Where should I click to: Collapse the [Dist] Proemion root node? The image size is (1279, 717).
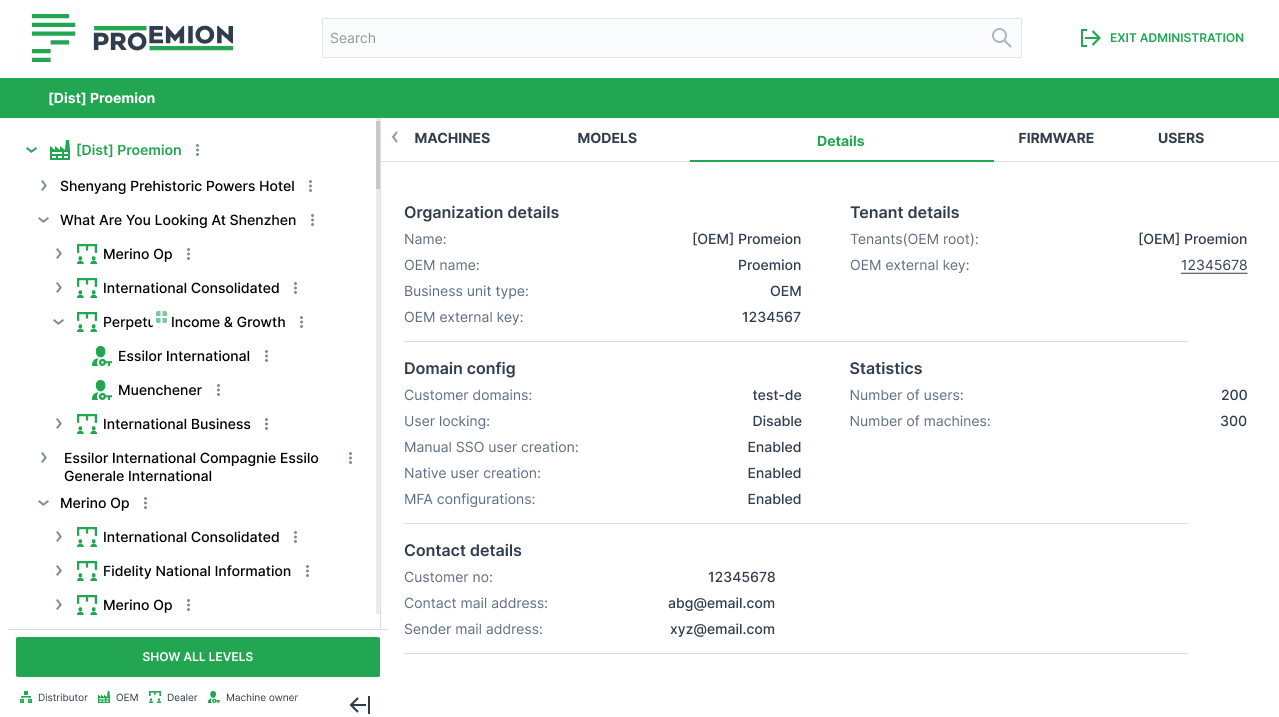point(32,150)
